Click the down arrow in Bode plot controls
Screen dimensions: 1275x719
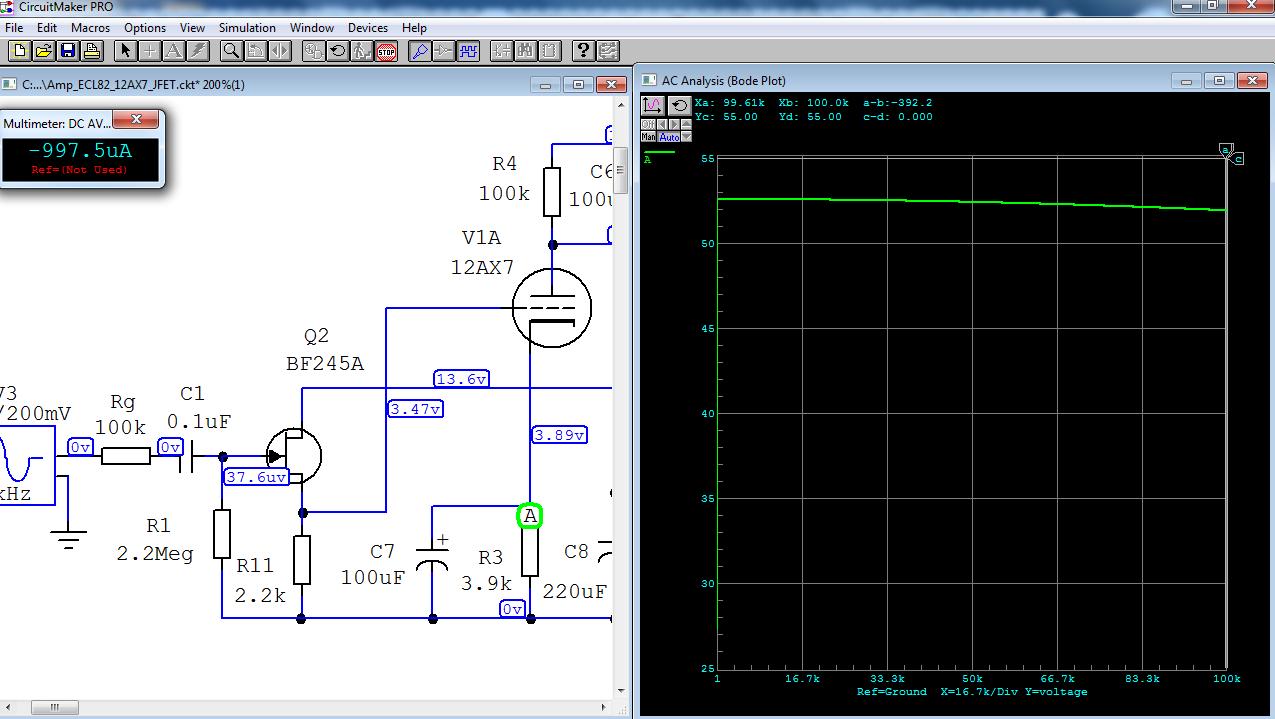(686, 136)
